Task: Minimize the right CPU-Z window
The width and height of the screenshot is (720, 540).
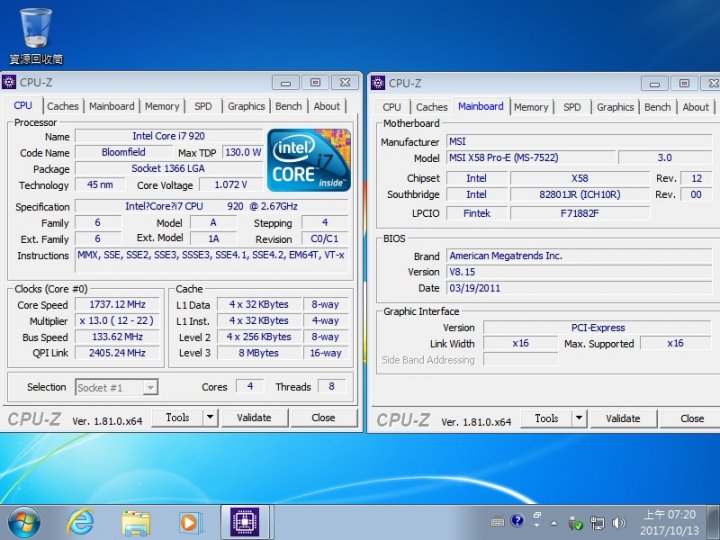Action: pyautogui.click(x=655, y=84)
